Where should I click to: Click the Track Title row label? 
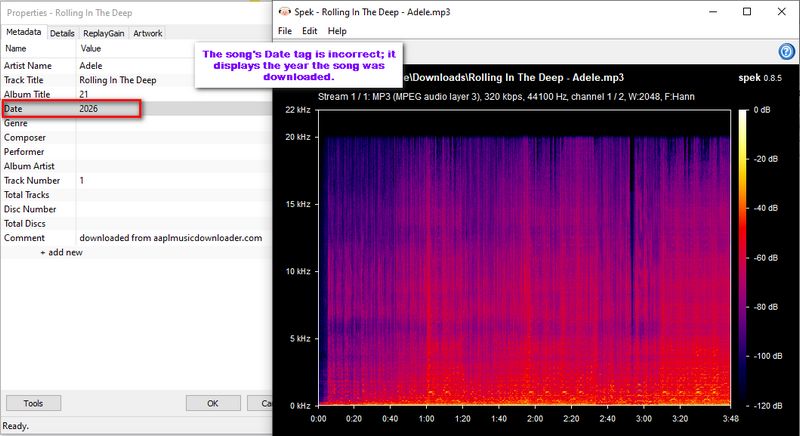point(23,80)
